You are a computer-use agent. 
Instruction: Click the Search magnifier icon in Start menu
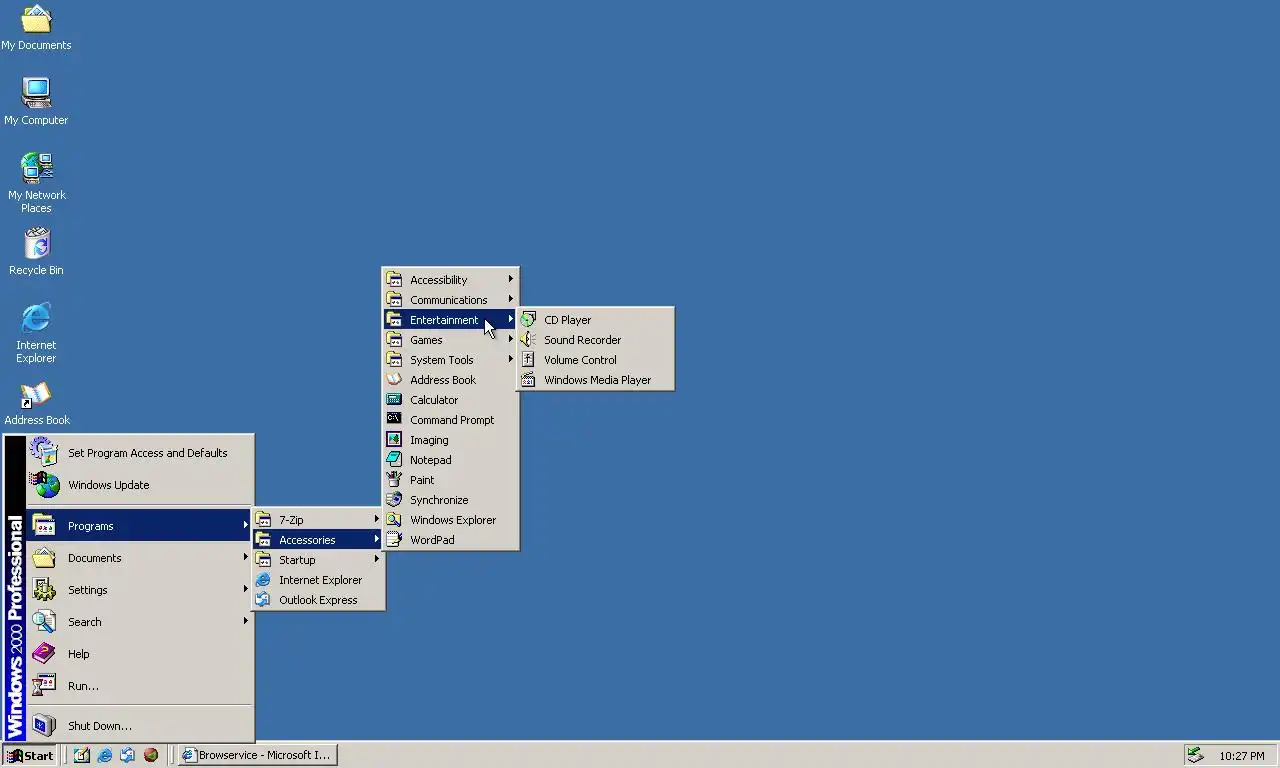click(44, 622)
